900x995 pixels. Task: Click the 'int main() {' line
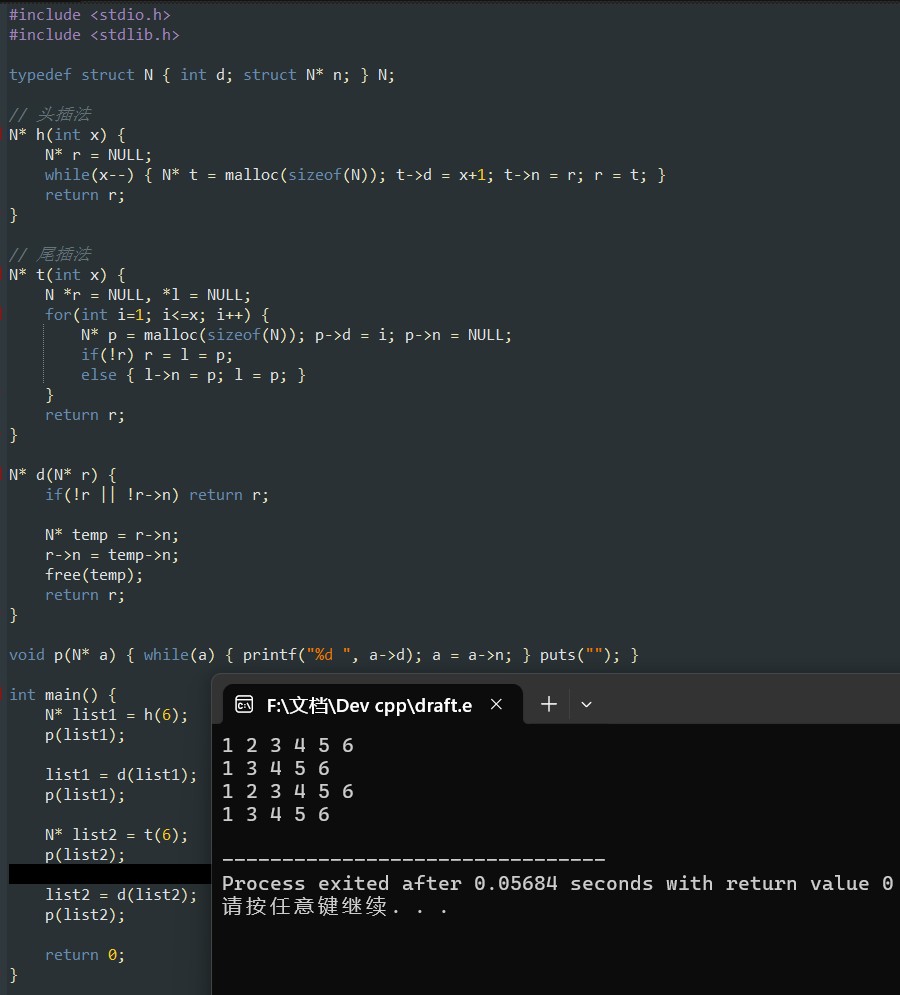click(63, 695)
